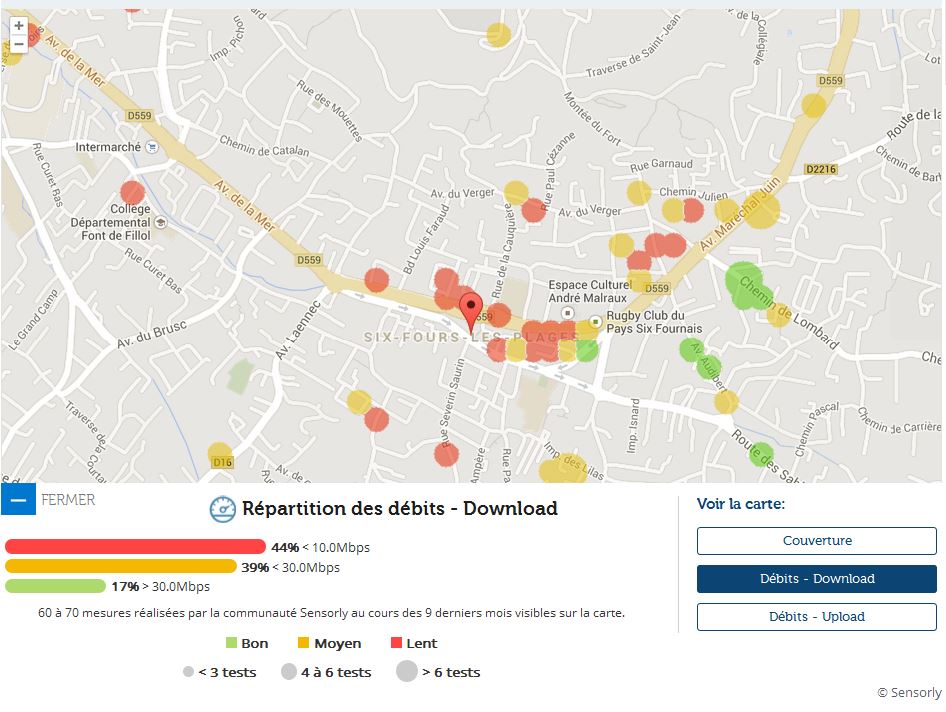Click the Sensorly copyright link
The image size is (946, 712).
(x=909, y=692)
